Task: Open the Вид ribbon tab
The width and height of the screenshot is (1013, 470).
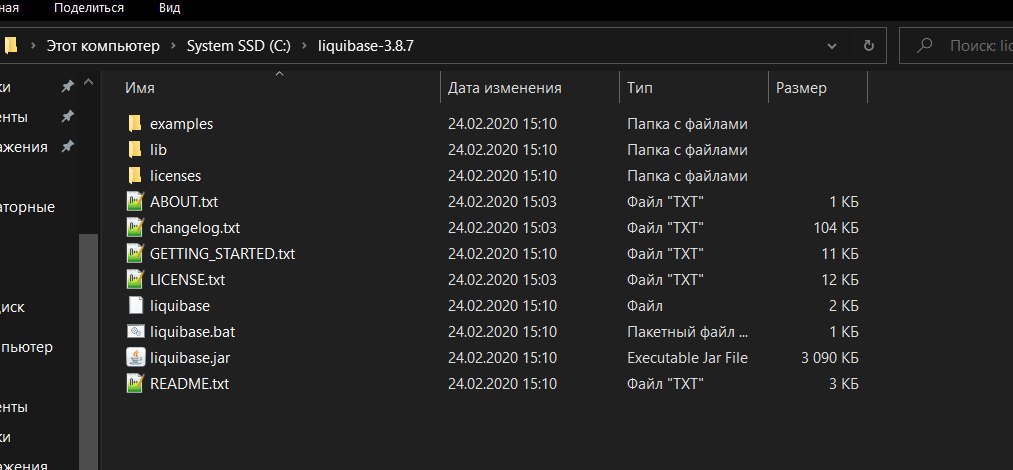Action: tap(169, 8)
